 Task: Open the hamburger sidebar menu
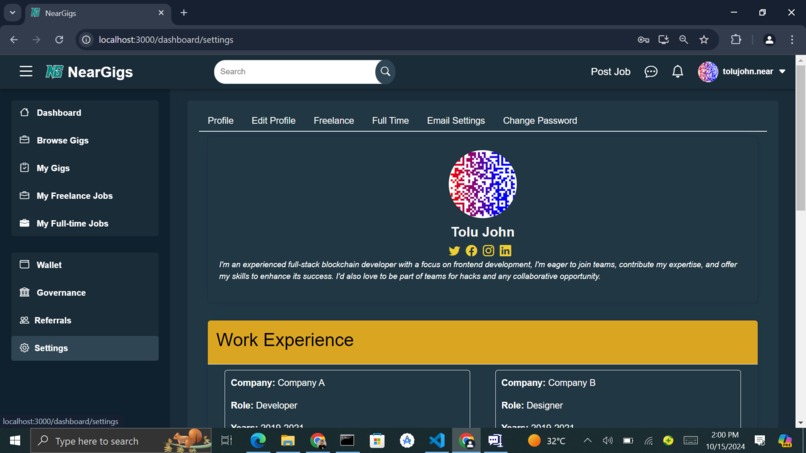click(26, 71)
